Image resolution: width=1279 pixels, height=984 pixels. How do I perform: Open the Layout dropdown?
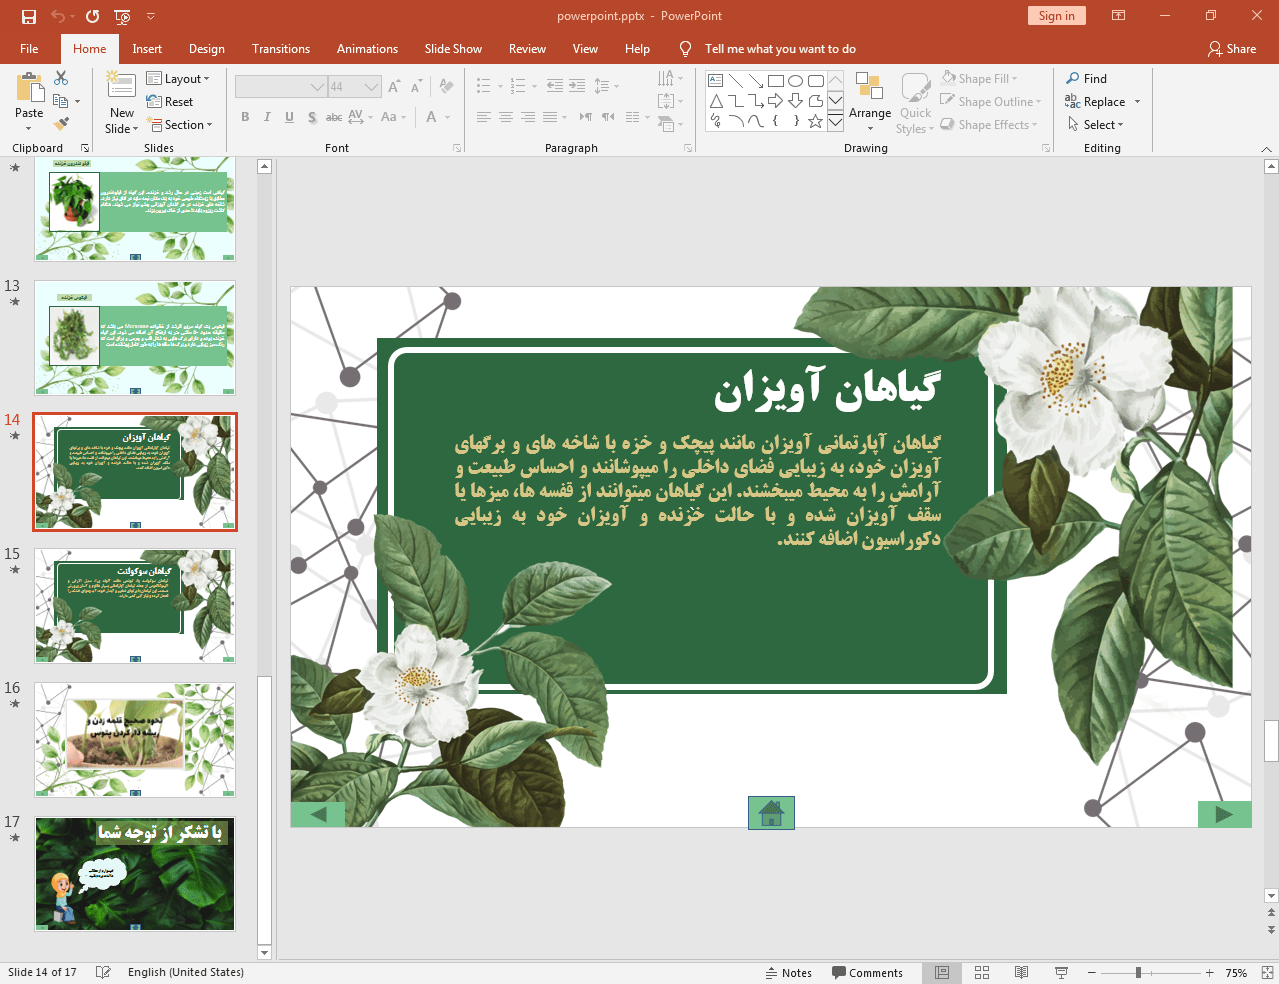[180, 78]
